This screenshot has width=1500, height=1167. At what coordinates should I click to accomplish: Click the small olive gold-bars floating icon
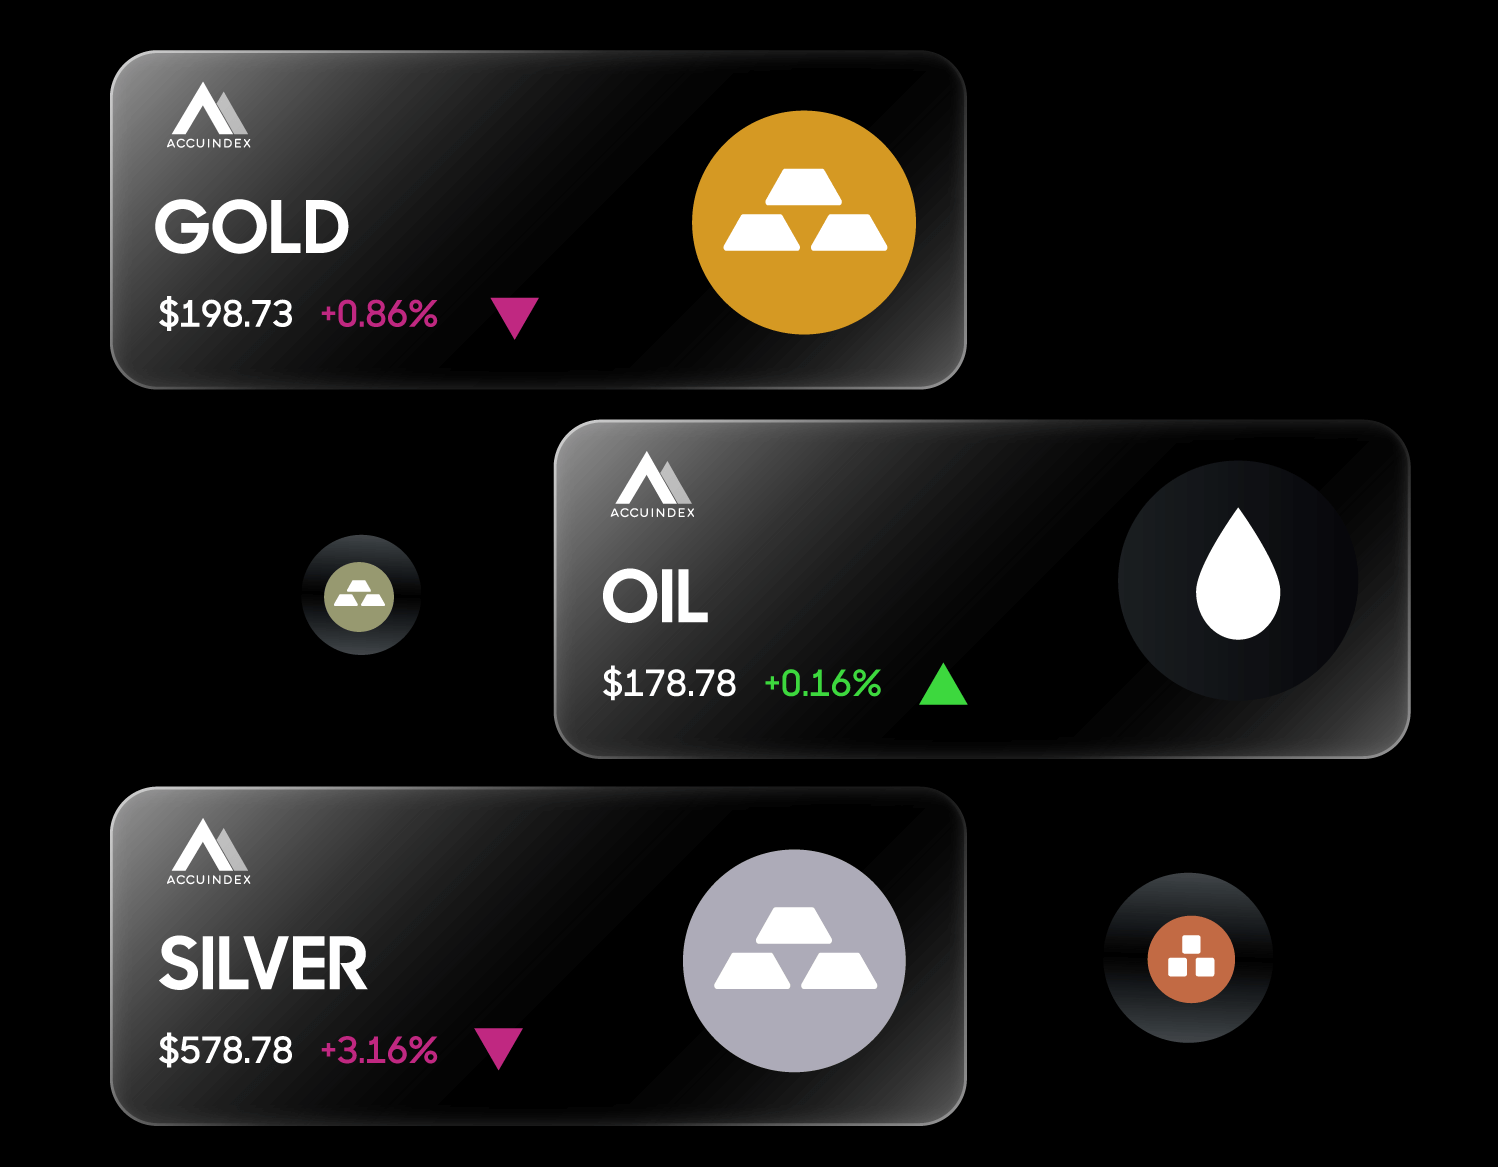[x=360, y=596]
